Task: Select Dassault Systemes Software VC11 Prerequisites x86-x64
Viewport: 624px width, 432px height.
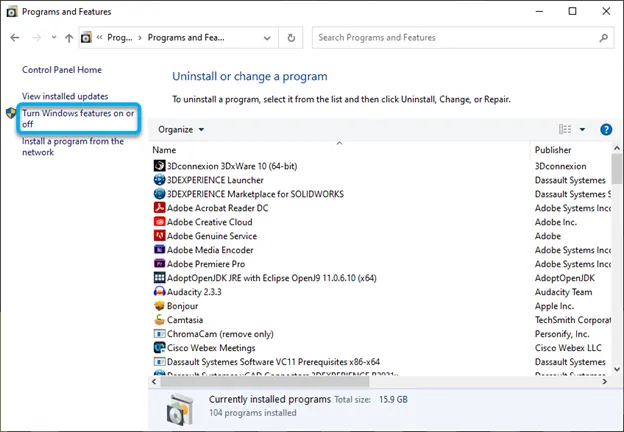Action: coord(273,362)
